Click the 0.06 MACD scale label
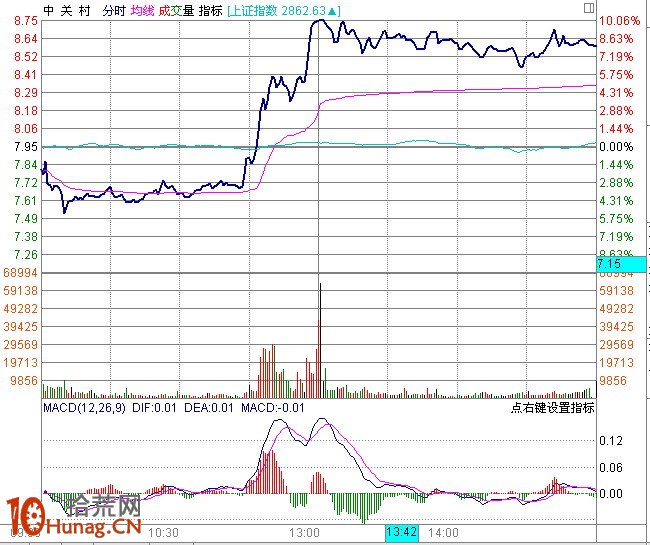This screenshot has height=545, width=650. click(x=611, y=467)
